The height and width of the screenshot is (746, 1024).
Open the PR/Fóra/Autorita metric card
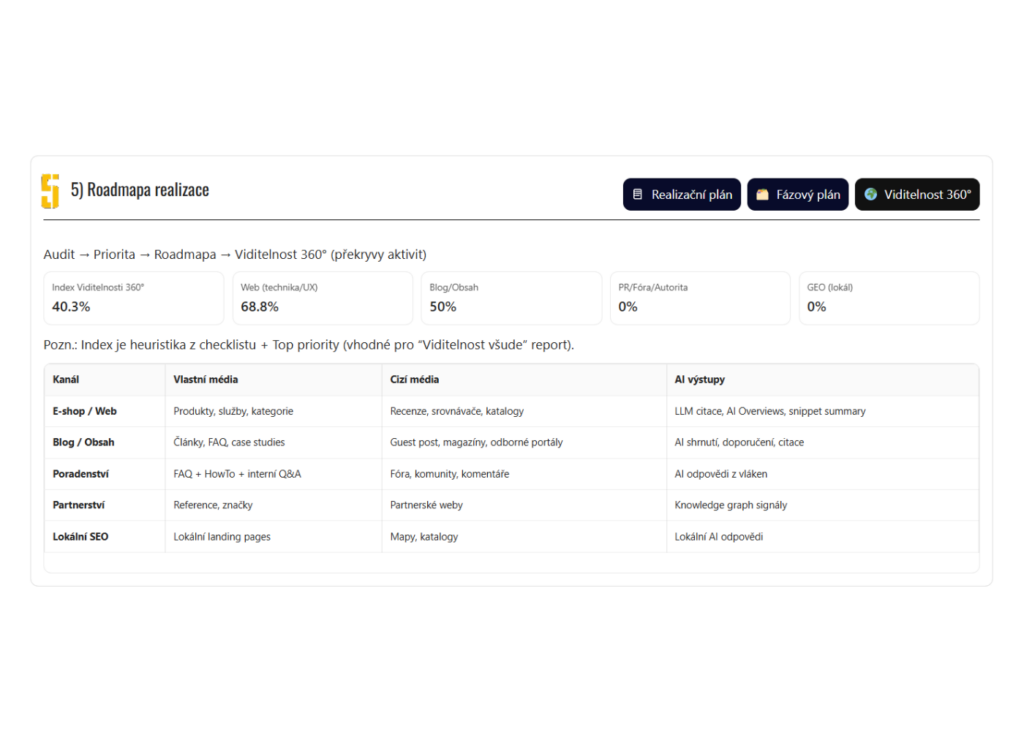[x=699, y=298]
